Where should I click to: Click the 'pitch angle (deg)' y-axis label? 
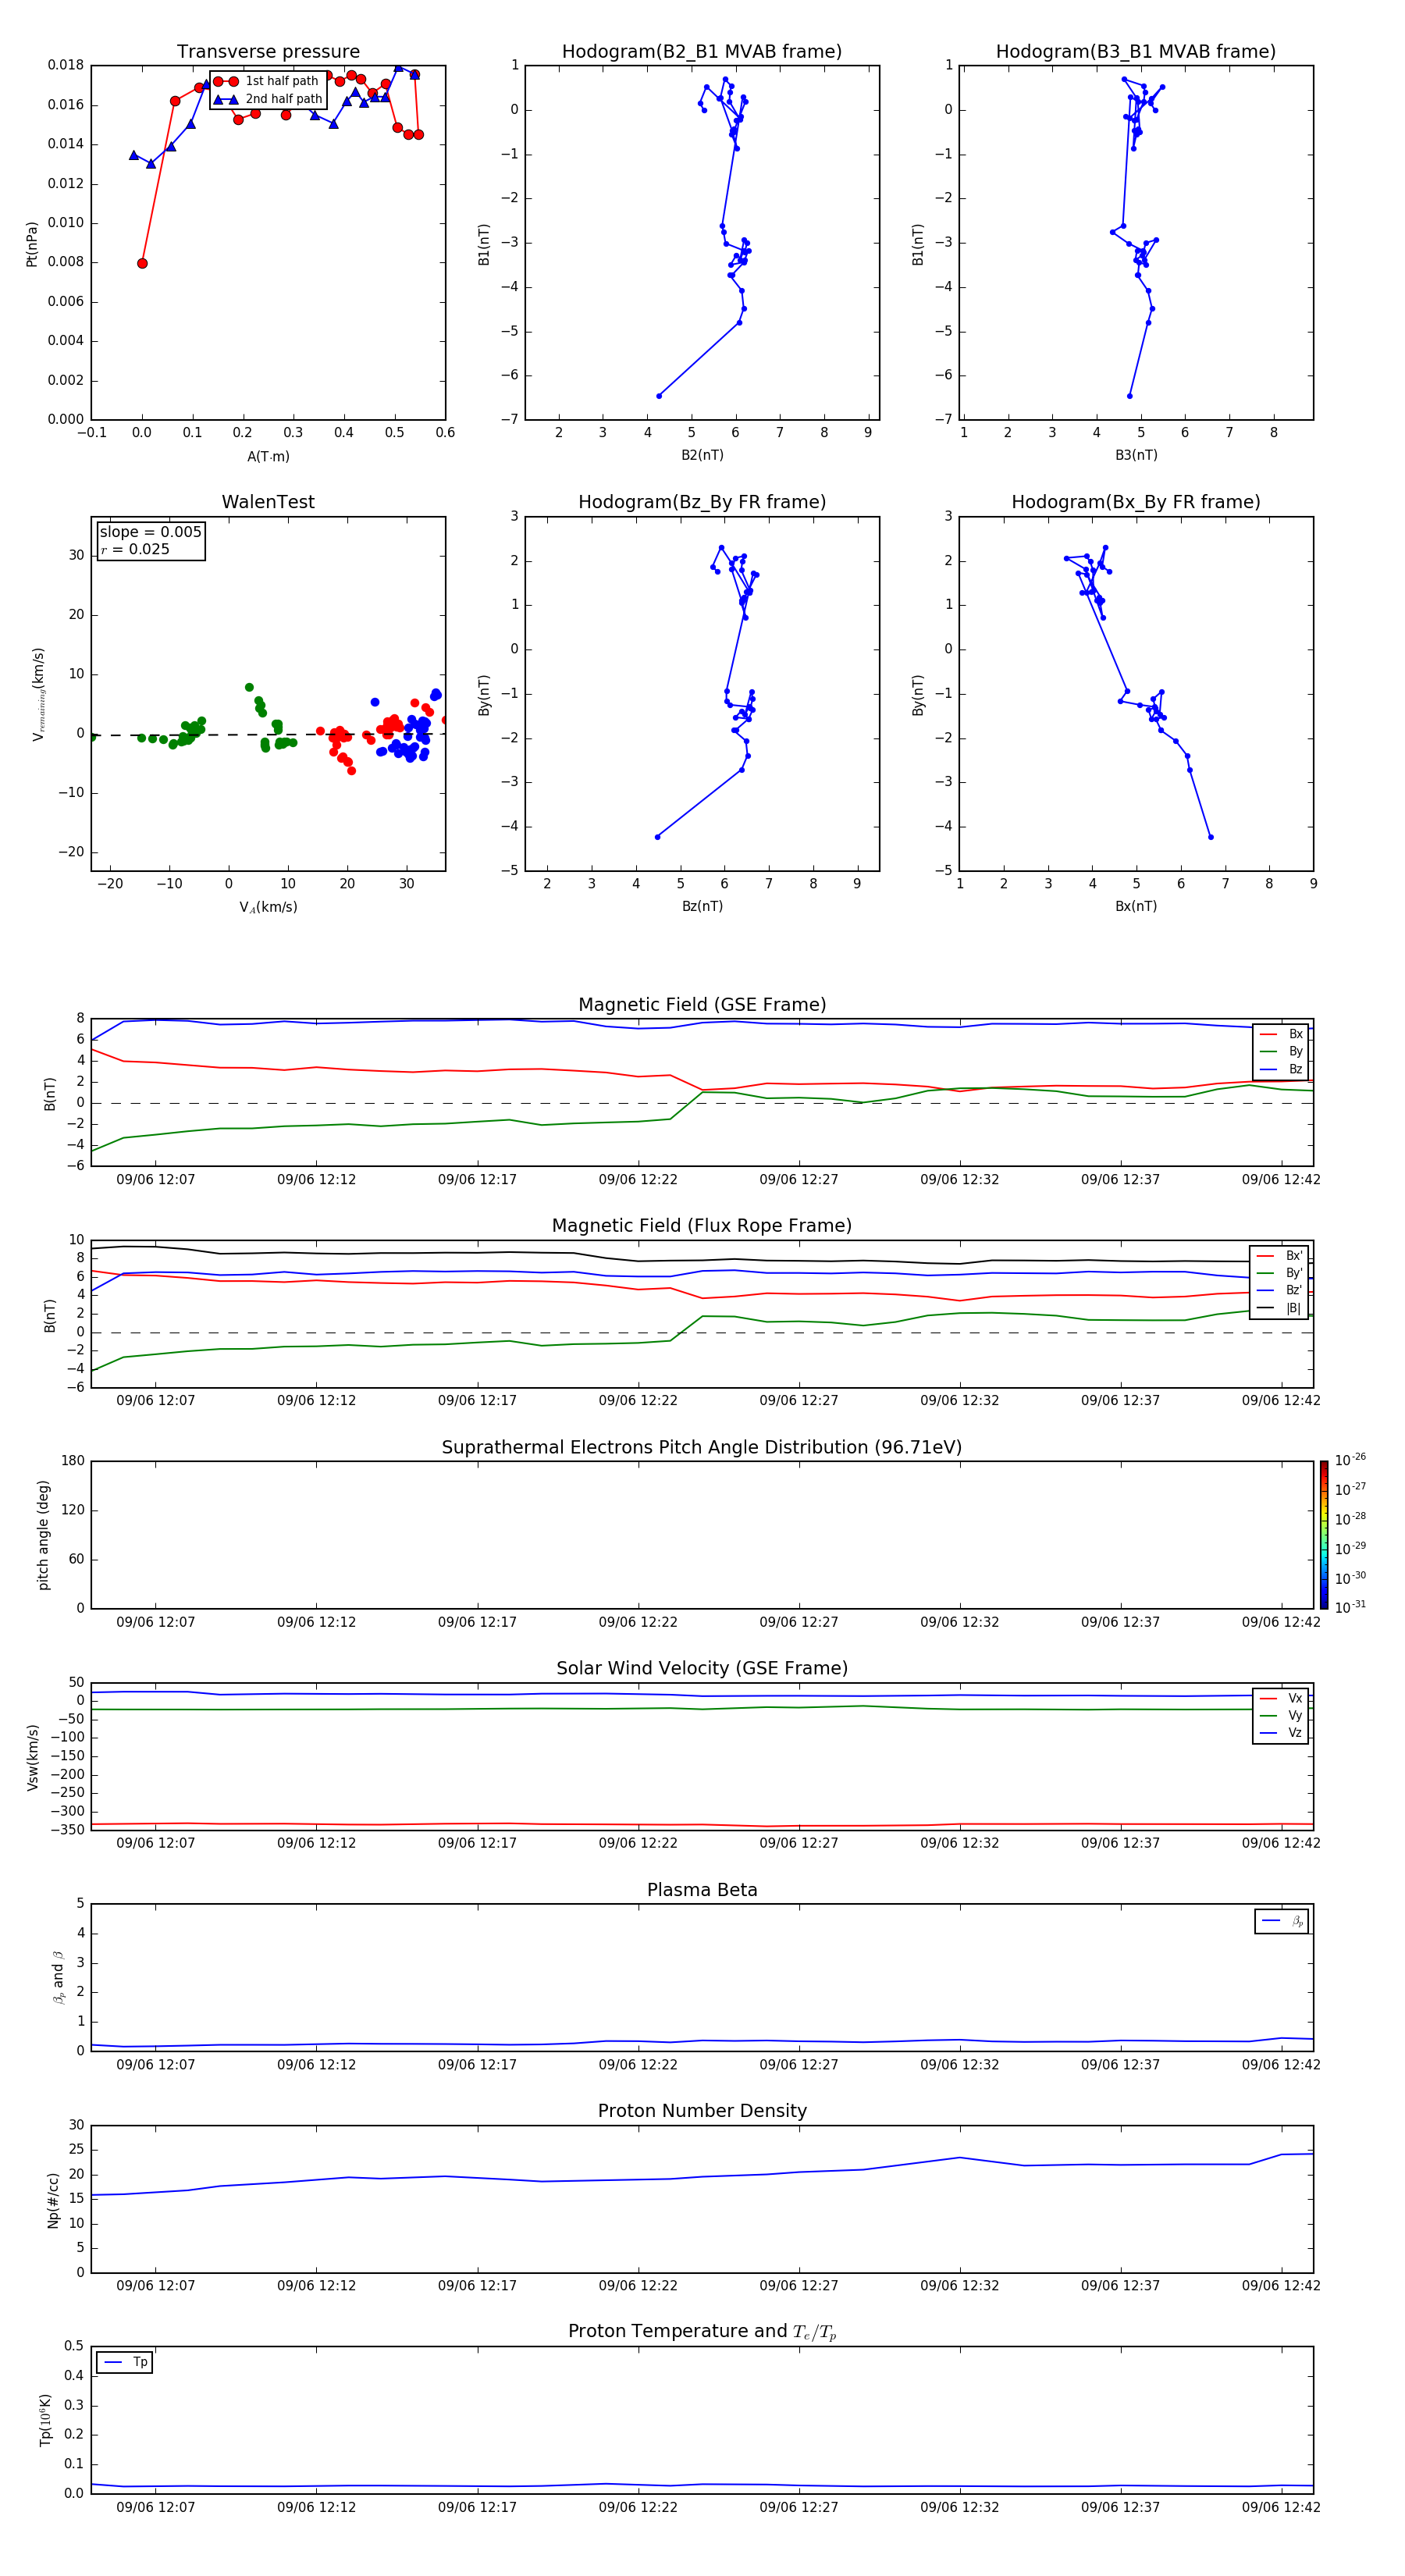tap(43, 1535)
